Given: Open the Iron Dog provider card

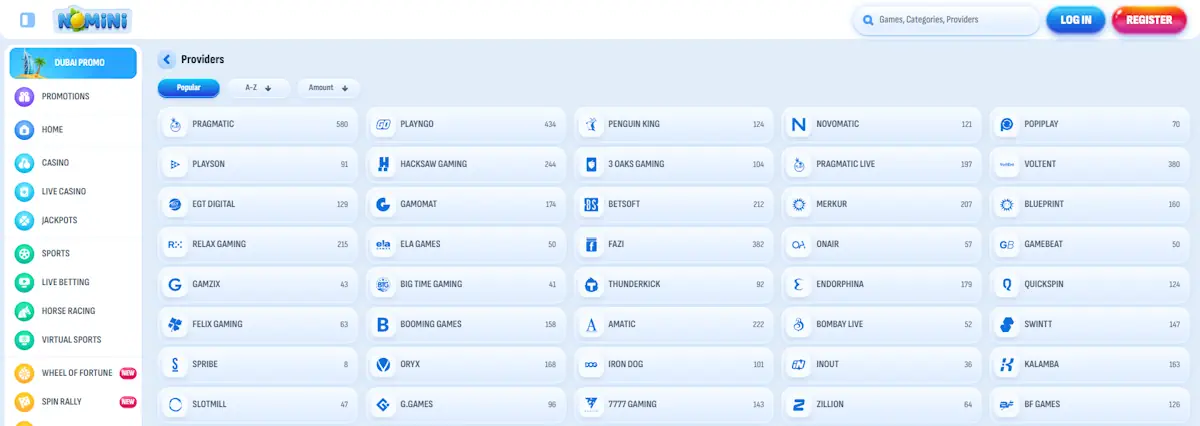Looking at the screenshot, I should click(674, 365).
